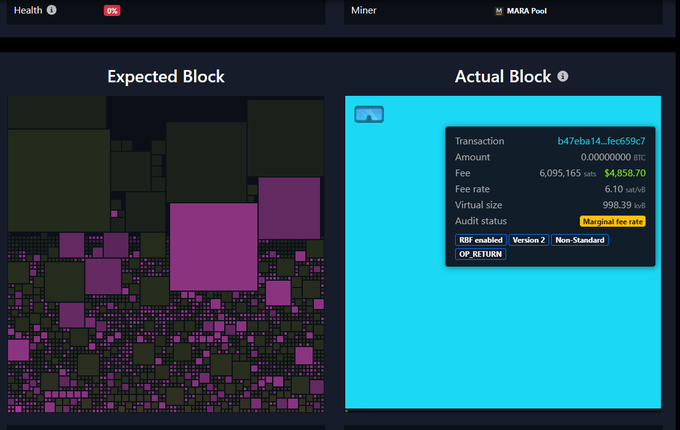Click the Virtual size label
This screenshot has height=430, width=680.
478,205
